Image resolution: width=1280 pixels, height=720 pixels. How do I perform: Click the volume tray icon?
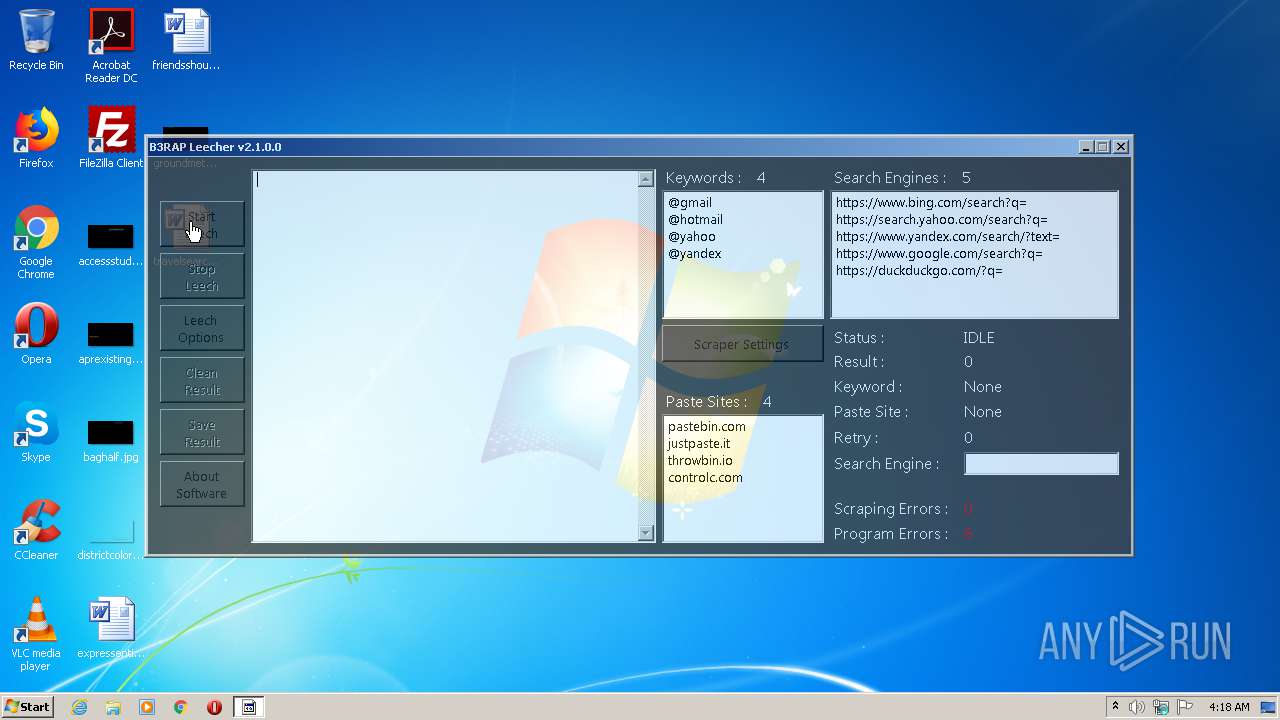click(x=1137, y=707)
